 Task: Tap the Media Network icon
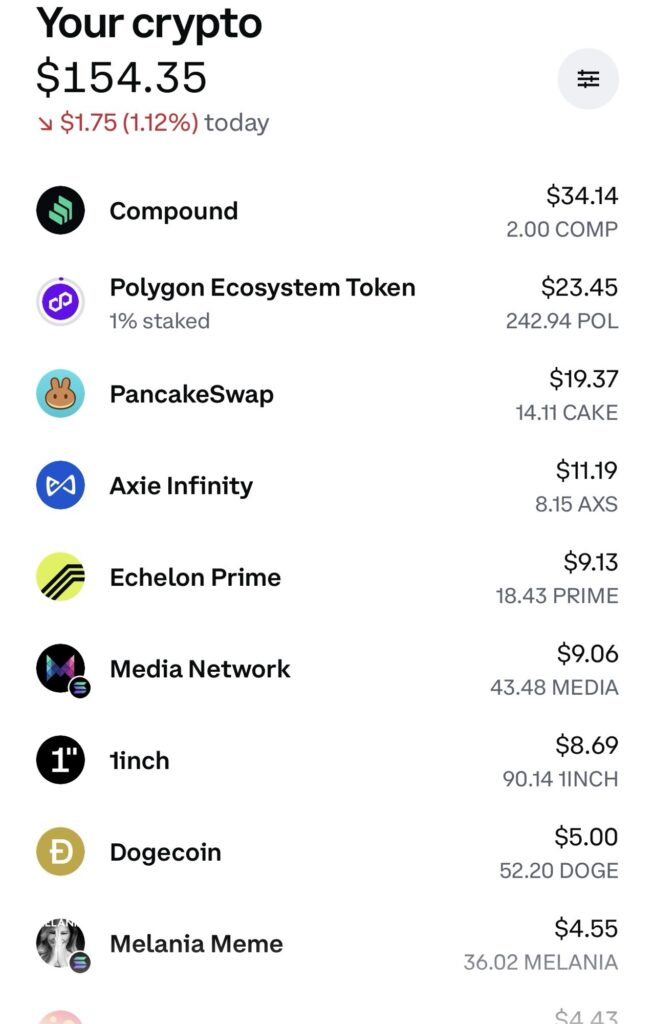[61, 669]
